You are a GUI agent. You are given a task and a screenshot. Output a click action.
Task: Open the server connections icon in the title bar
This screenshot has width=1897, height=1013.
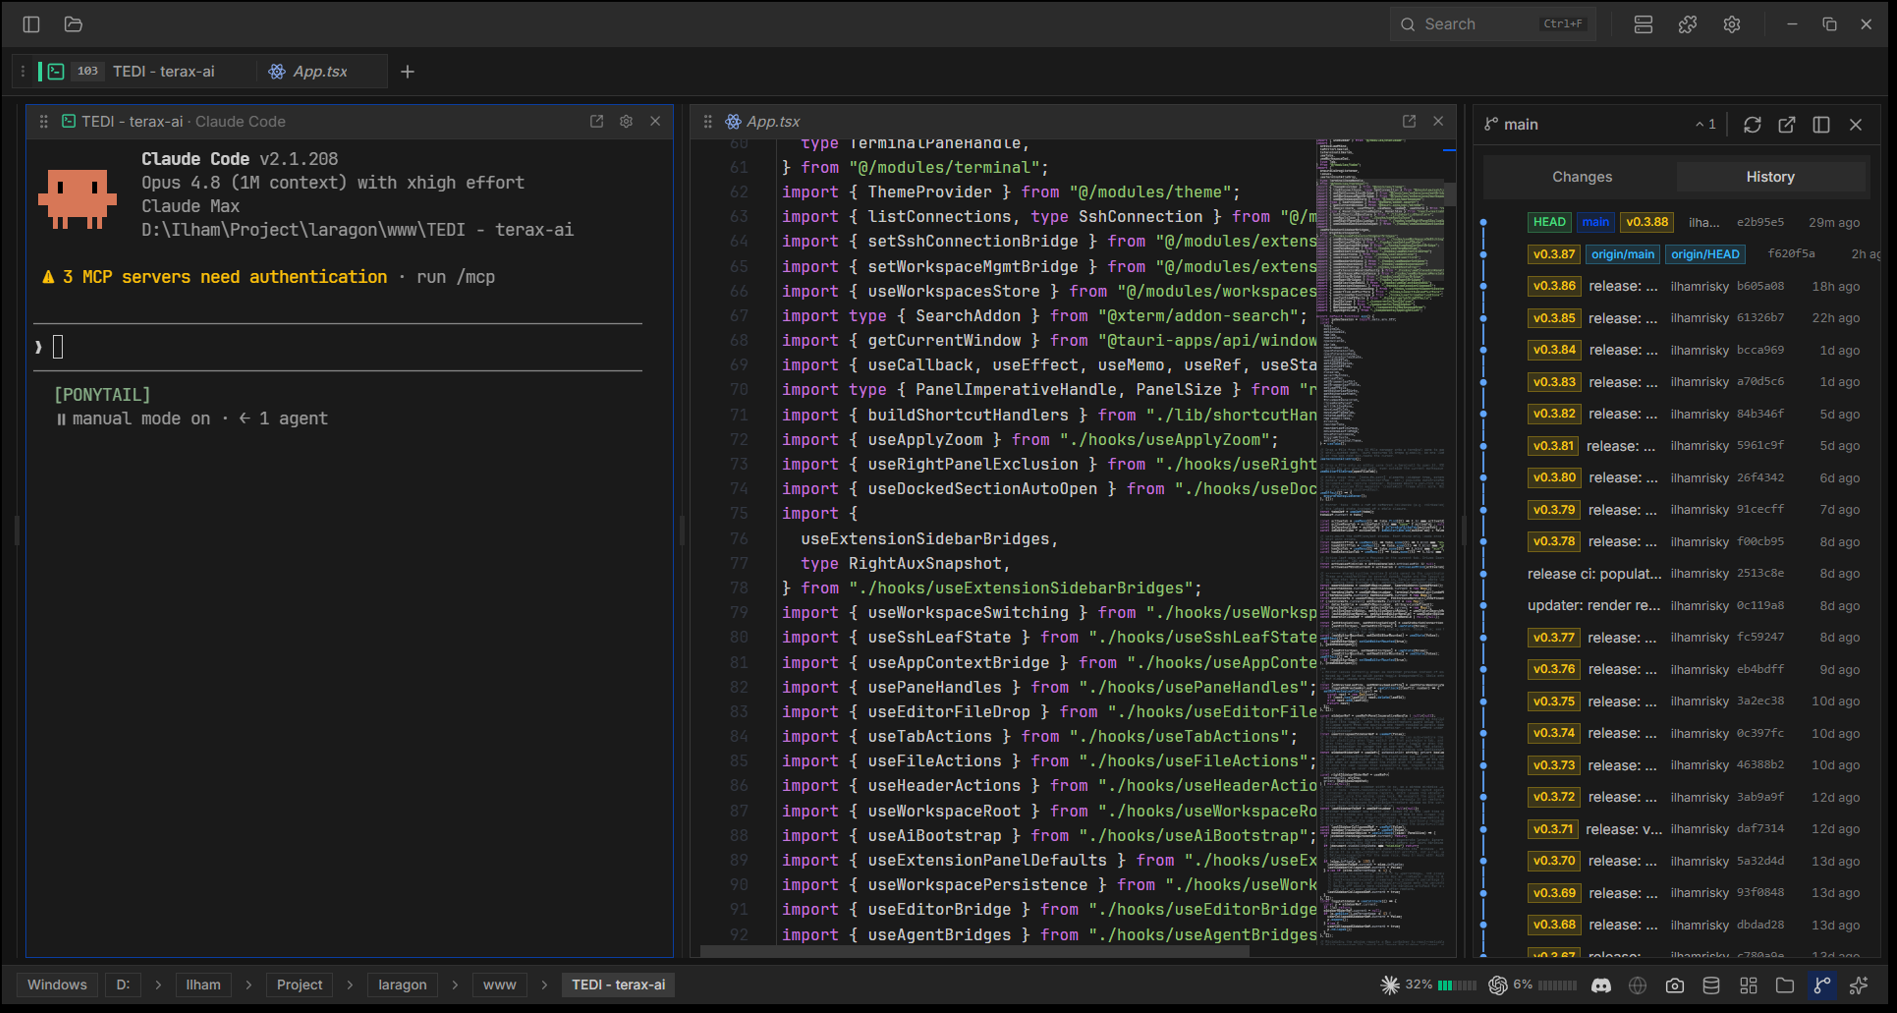pyautogui.click(x=1643, y=24)
